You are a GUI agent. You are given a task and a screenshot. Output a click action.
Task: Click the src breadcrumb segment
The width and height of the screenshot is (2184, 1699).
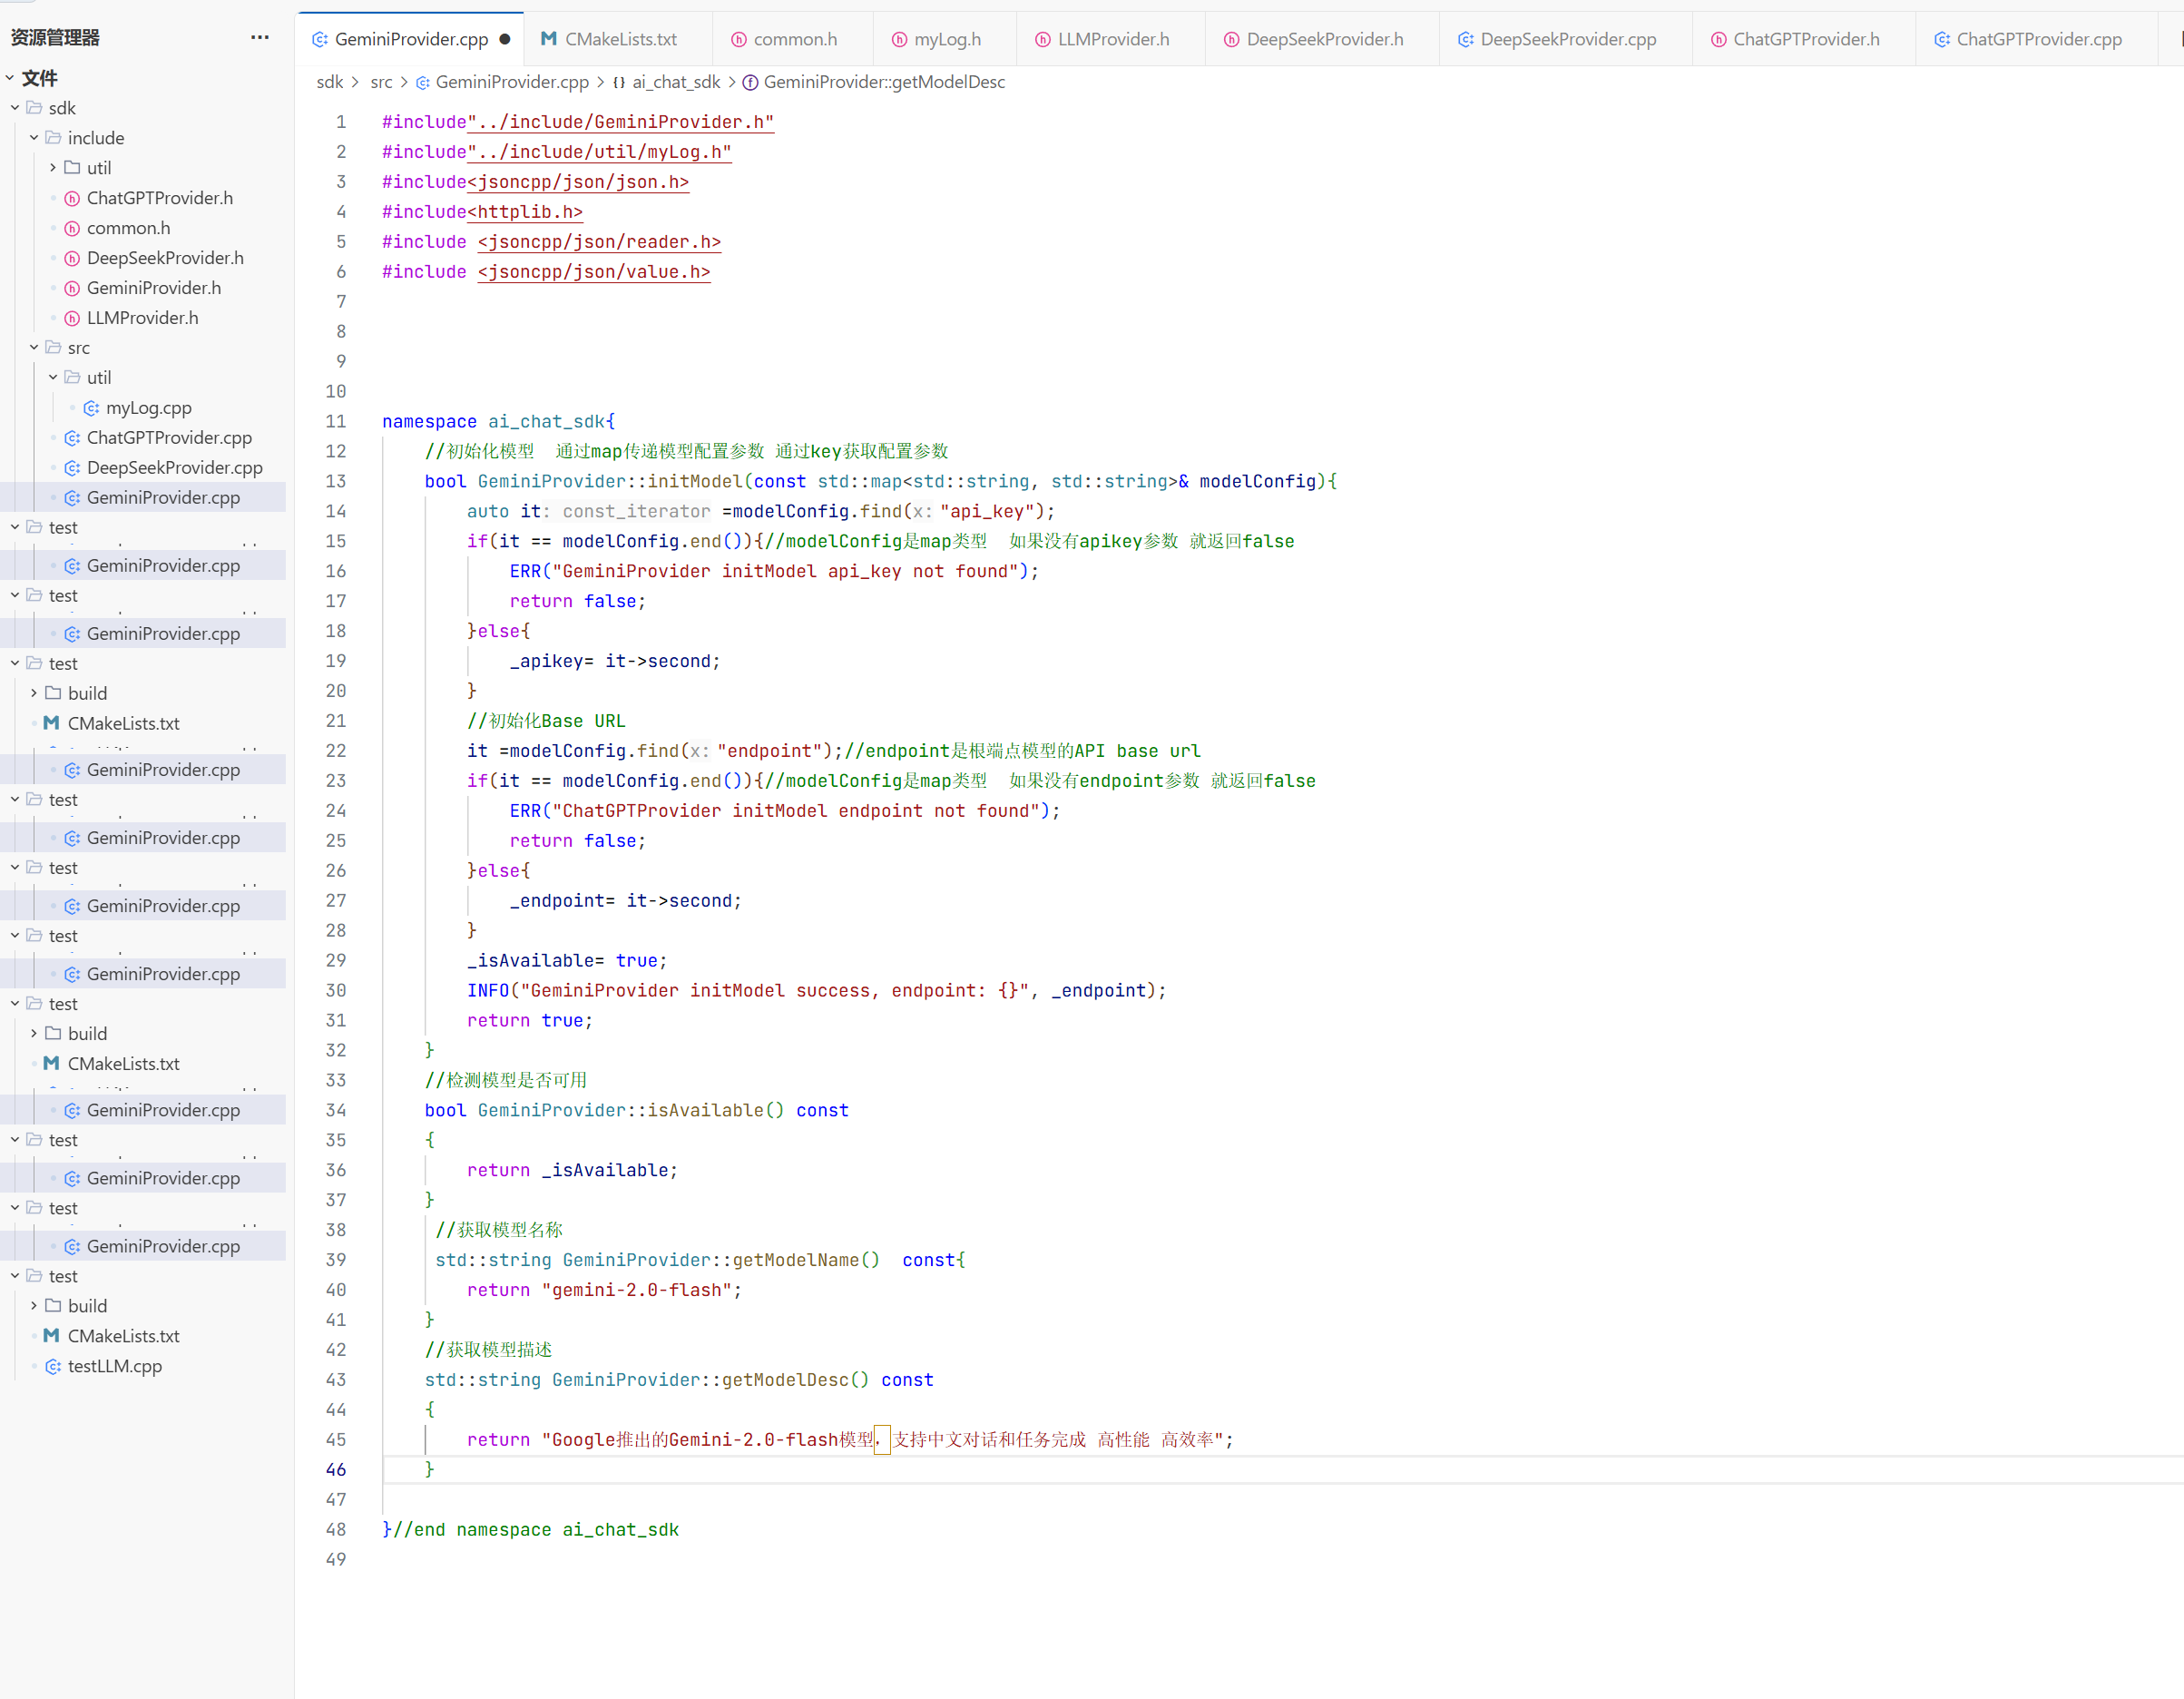(x=381, y=82)
